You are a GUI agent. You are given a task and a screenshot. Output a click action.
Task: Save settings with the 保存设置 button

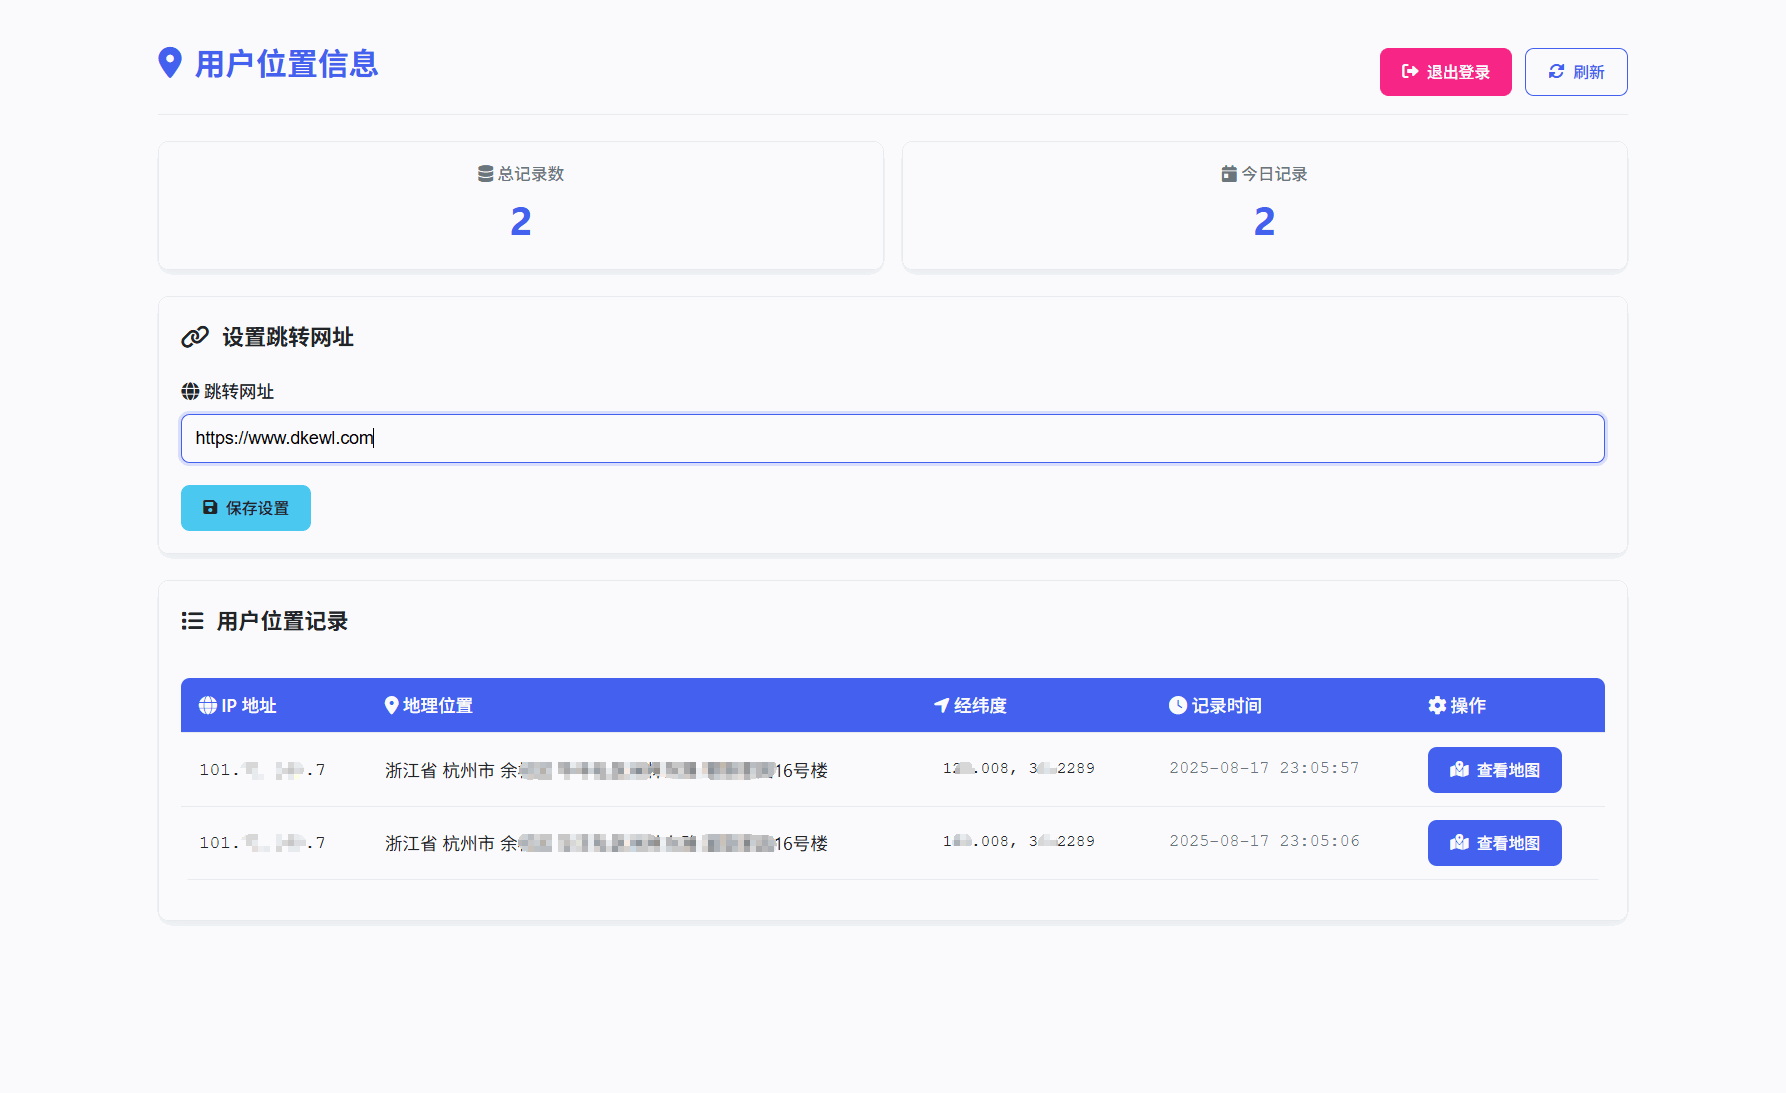coord(246,508)
